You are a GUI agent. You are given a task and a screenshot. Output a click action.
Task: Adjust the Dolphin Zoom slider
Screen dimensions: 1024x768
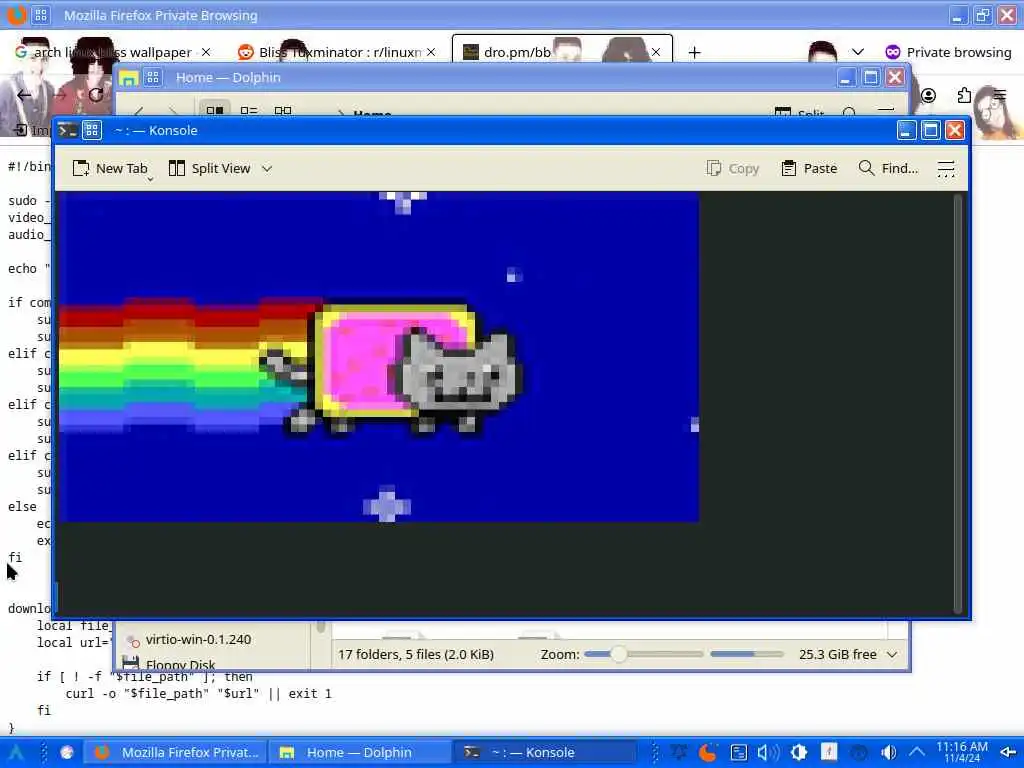tap(643, 654)
